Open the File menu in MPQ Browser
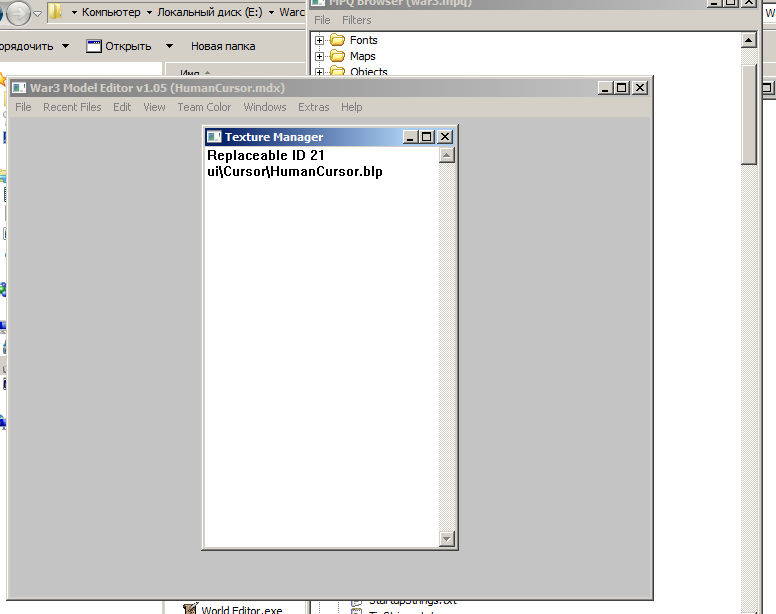 [322, 20]
